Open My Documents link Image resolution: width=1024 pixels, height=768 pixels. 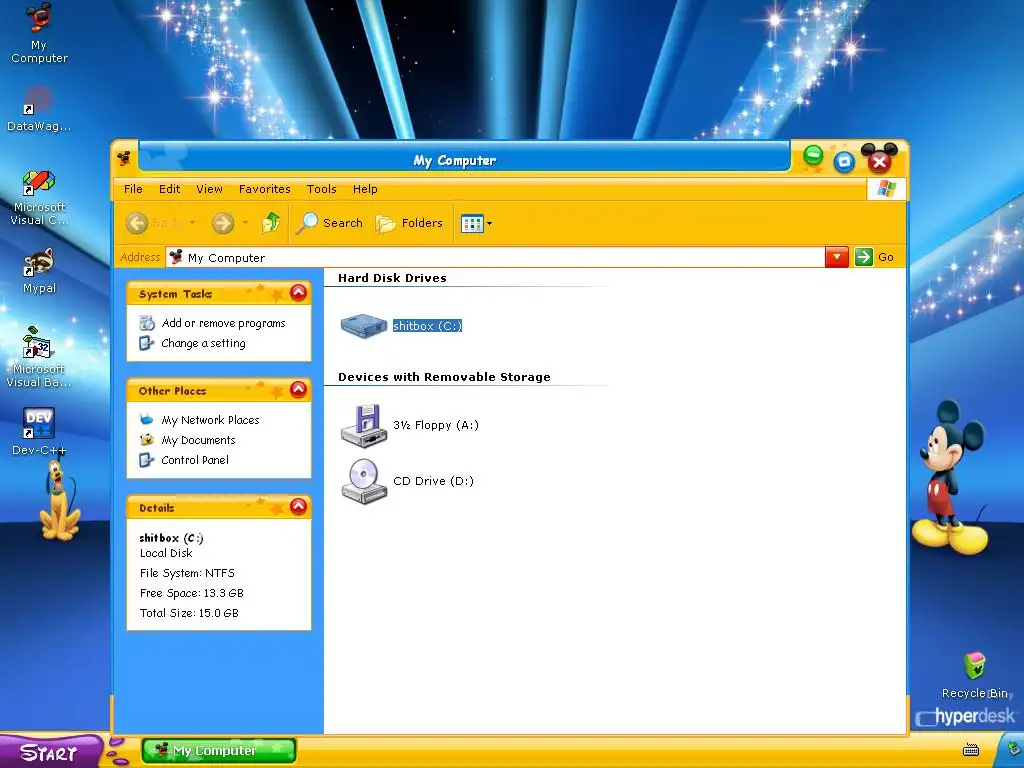pos(199,440)
